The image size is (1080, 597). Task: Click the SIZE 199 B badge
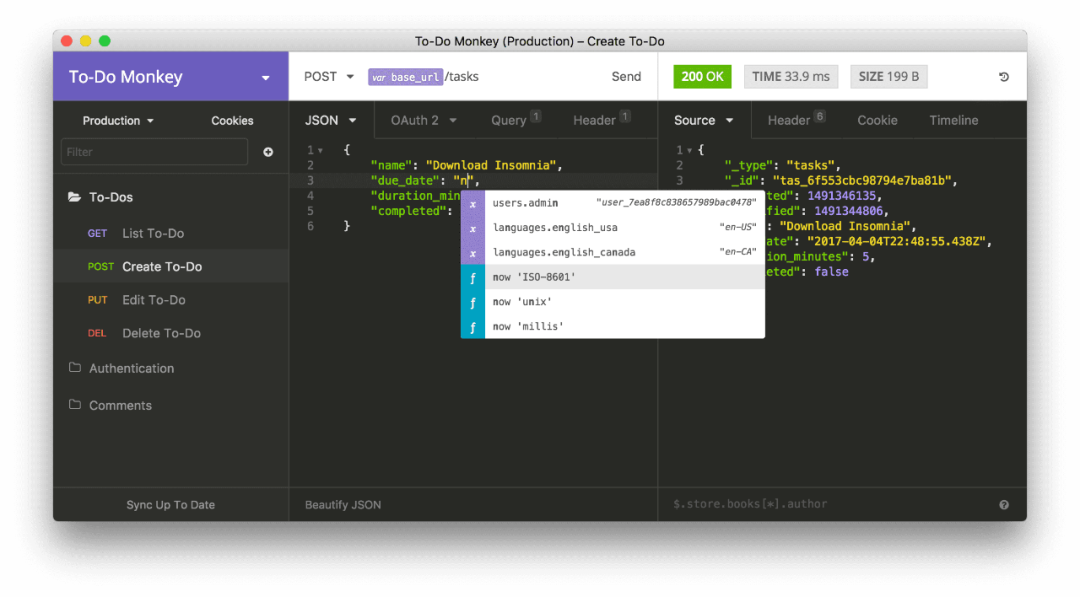pyautogui.click(x=889, y=76)
